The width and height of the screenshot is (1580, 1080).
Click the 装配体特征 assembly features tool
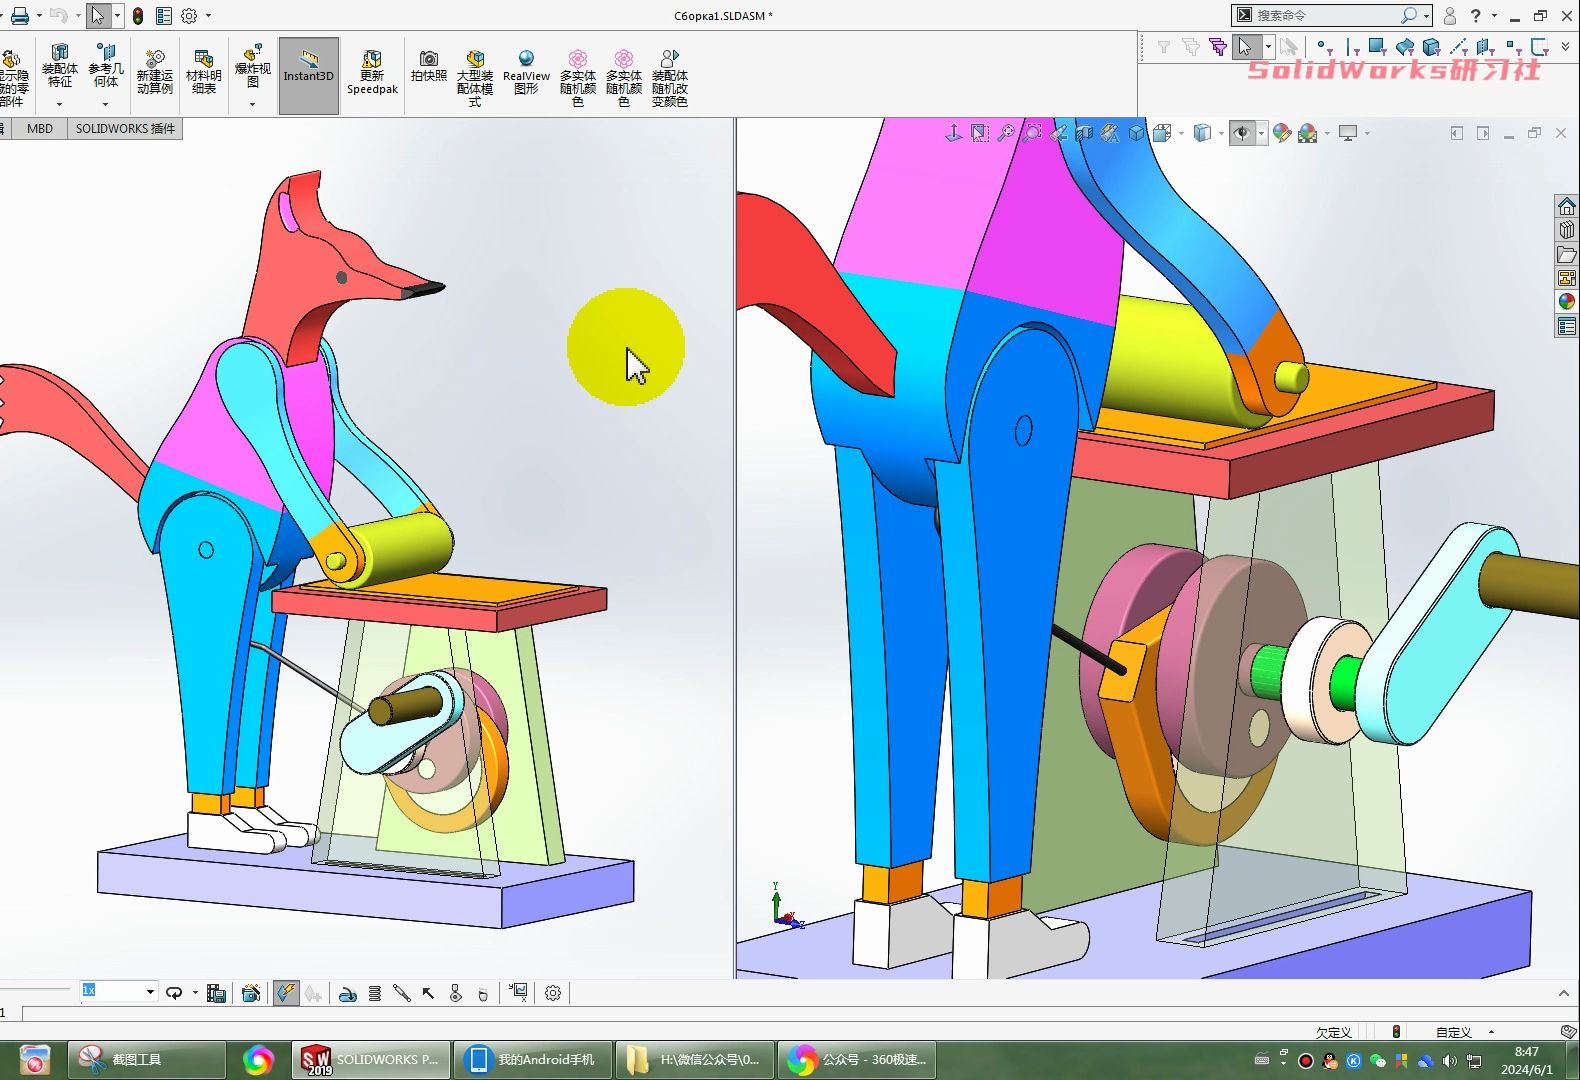click(60, 75)
